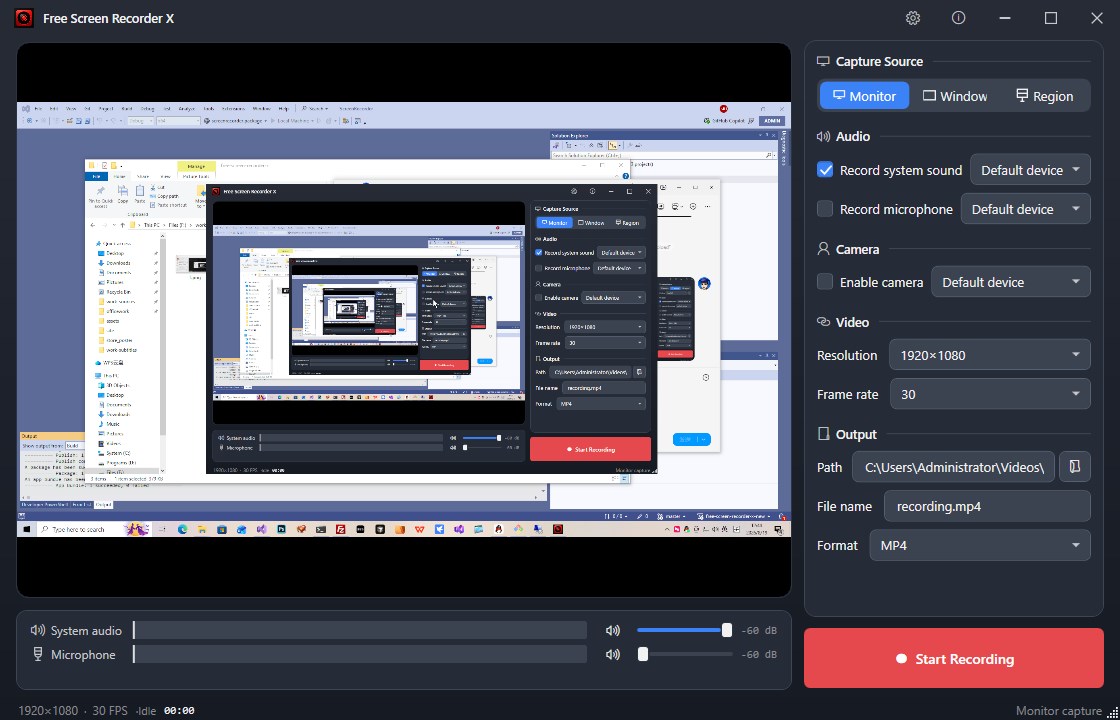Click the Free Screen Recorder X app logo
Image resolution: width=1120 pixels, height=720 pixels.
pyautogui.click(x=24, y=18)
